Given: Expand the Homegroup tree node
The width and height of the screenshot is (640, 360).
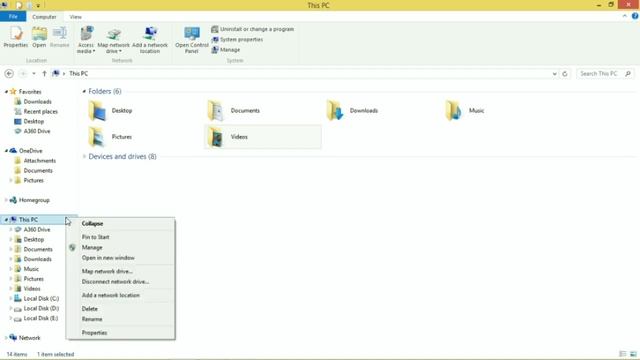Looking at the screenshot, I should 6,200.
